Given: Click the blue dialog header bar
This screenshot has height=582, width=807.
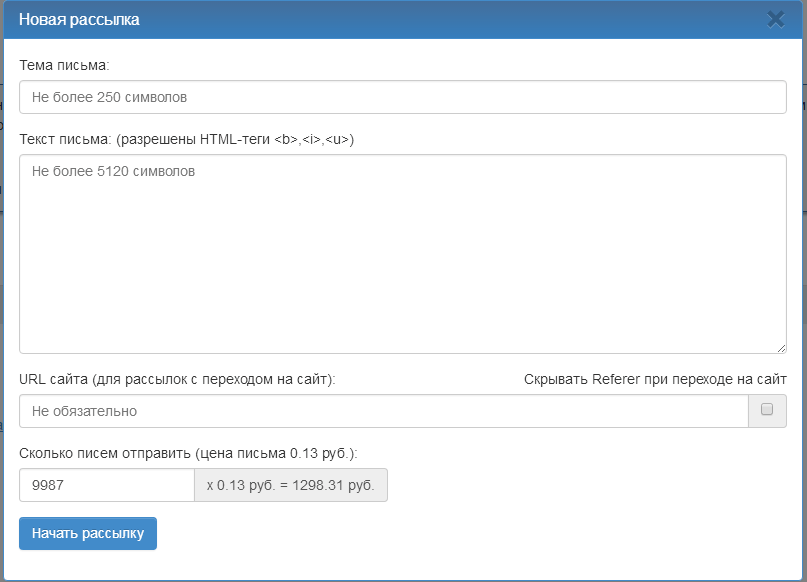Looking at the screenshot, I should coord(450,20).
